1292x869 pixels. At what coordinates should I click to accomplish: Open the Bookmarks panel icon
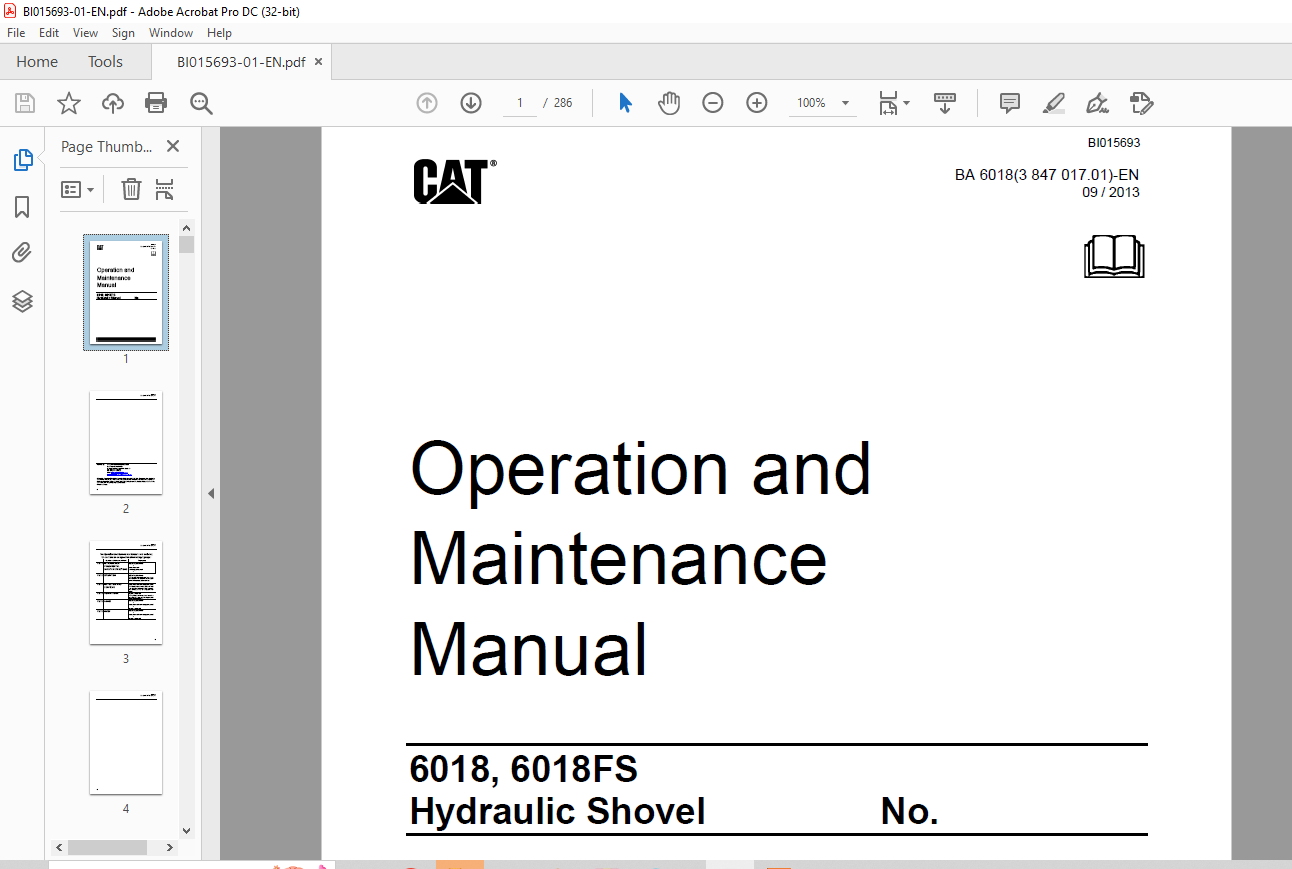click(22, 207)
